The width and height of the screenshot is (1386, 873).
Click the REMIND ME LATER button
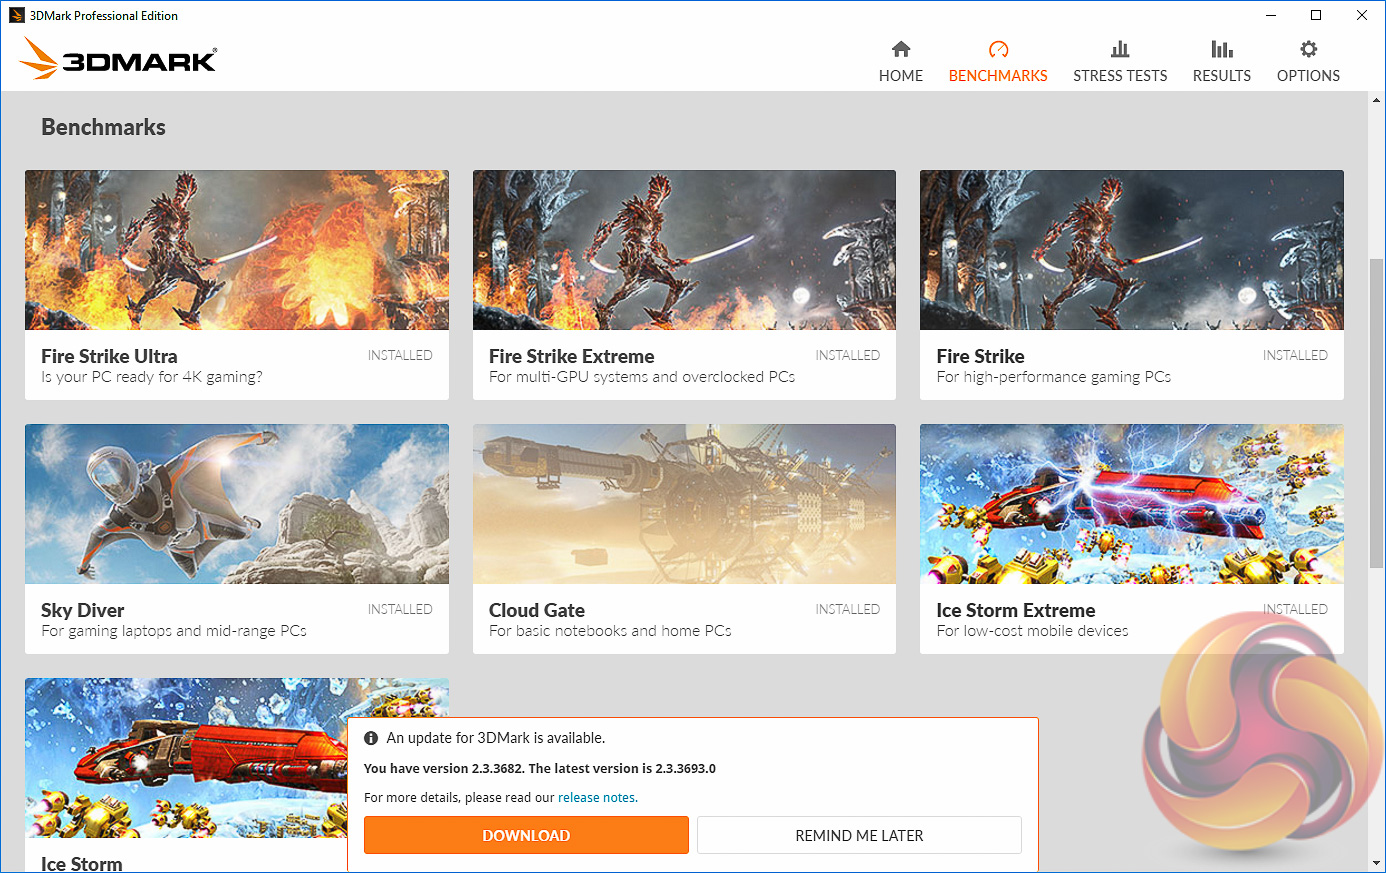(859, 835)
